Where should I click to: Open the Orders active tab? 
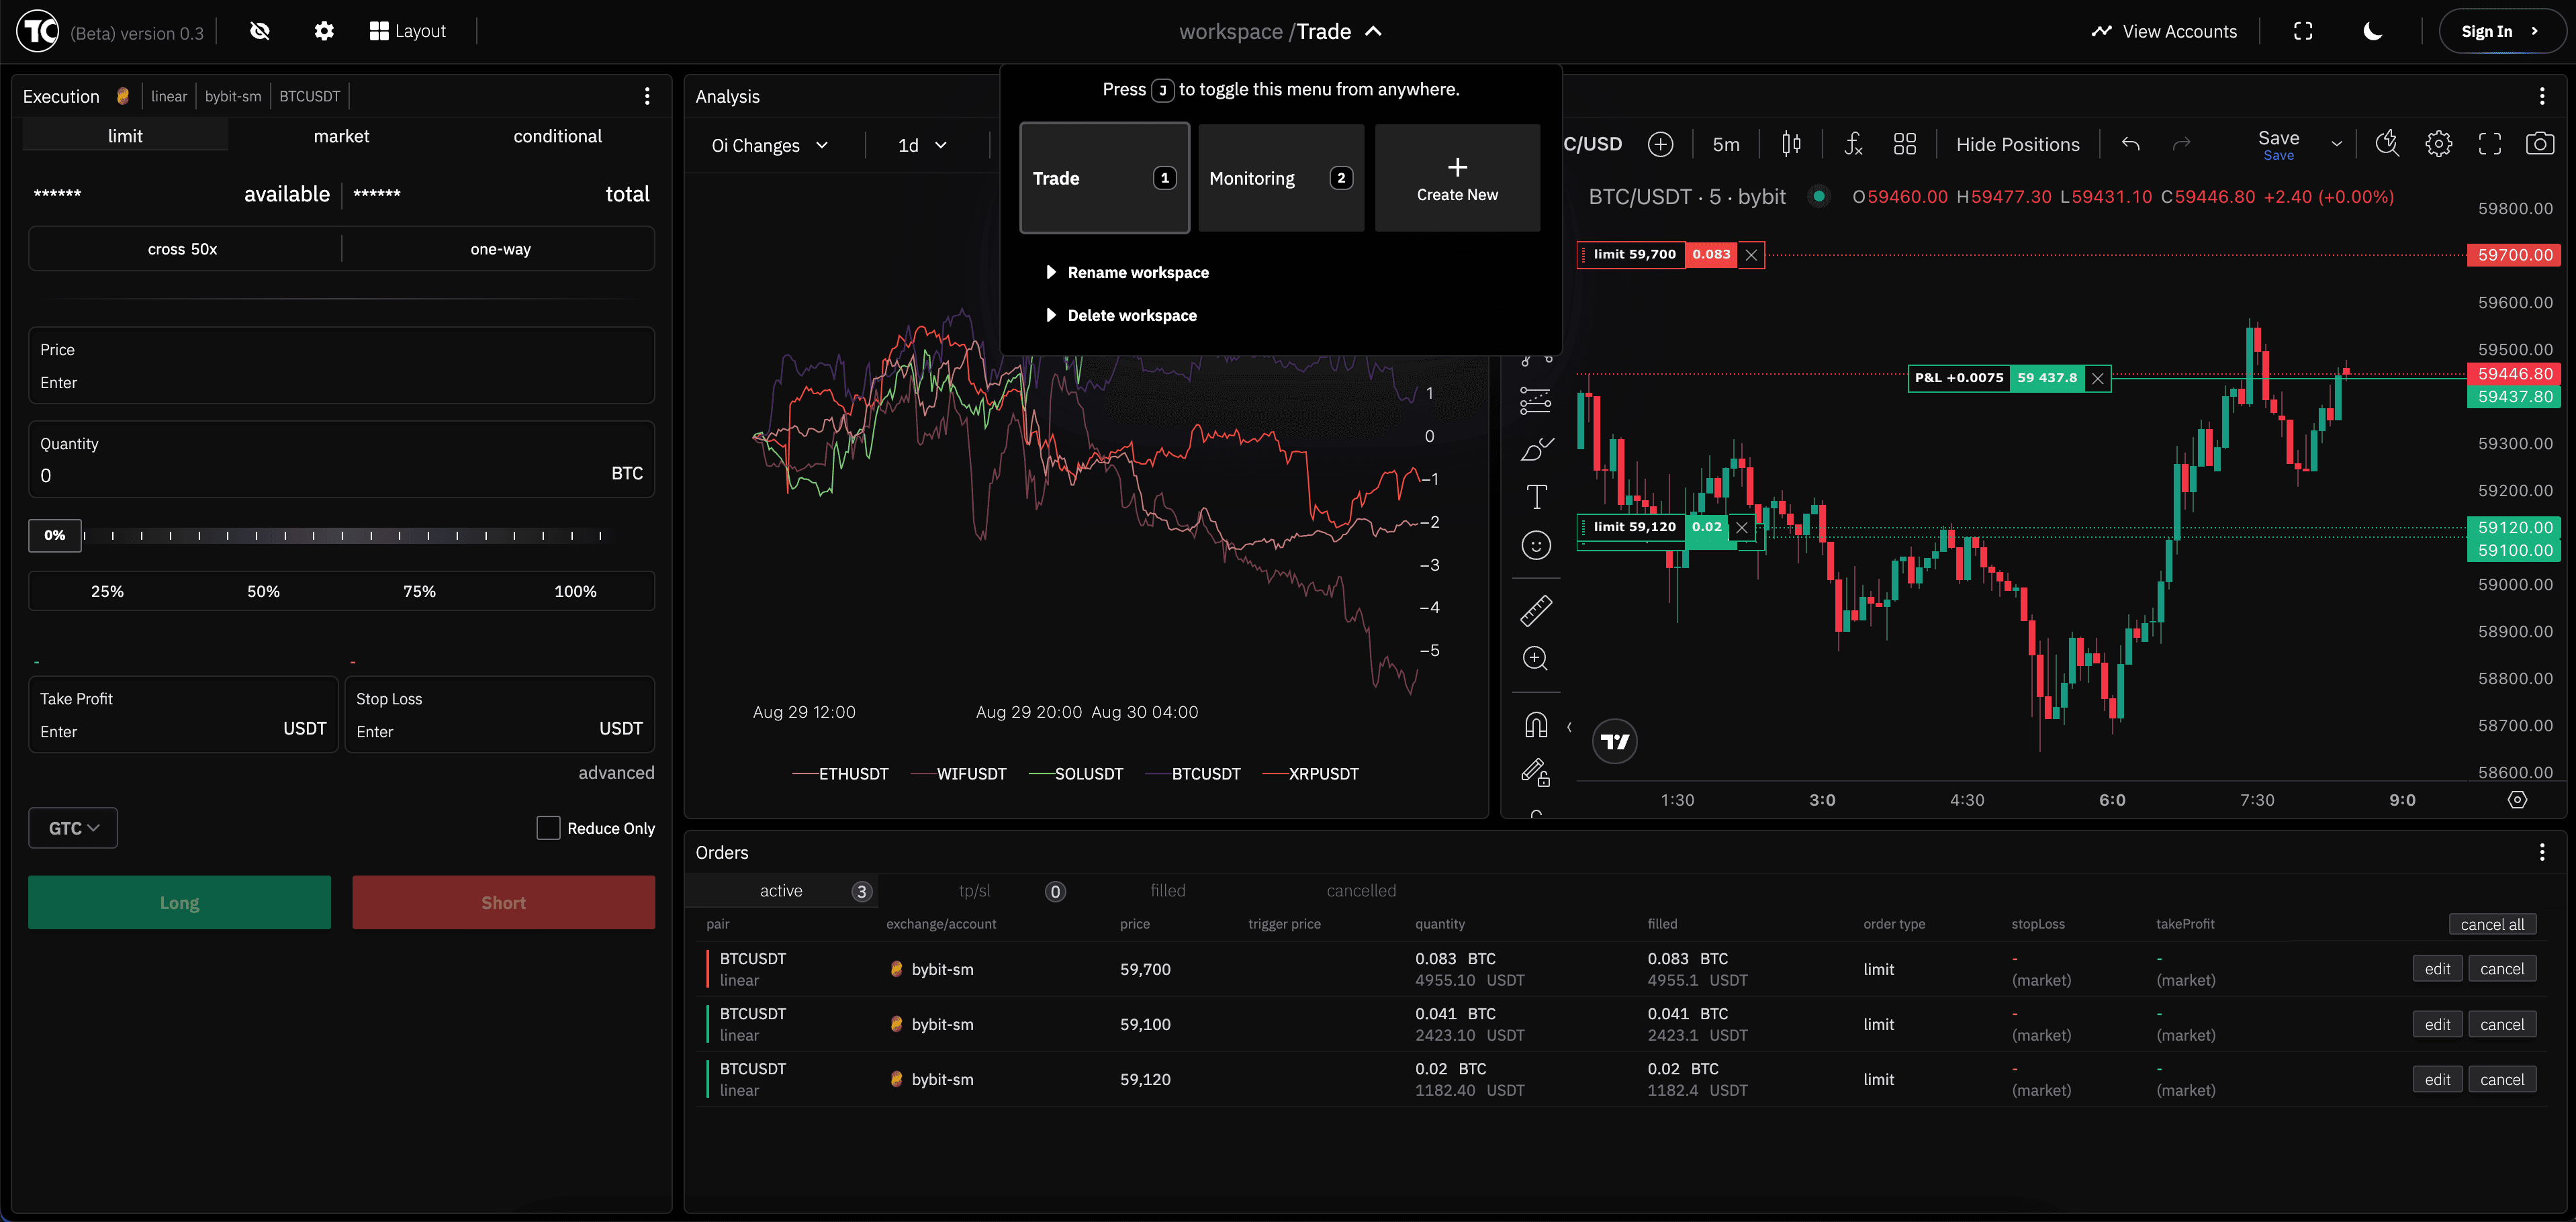click(782, 890)
